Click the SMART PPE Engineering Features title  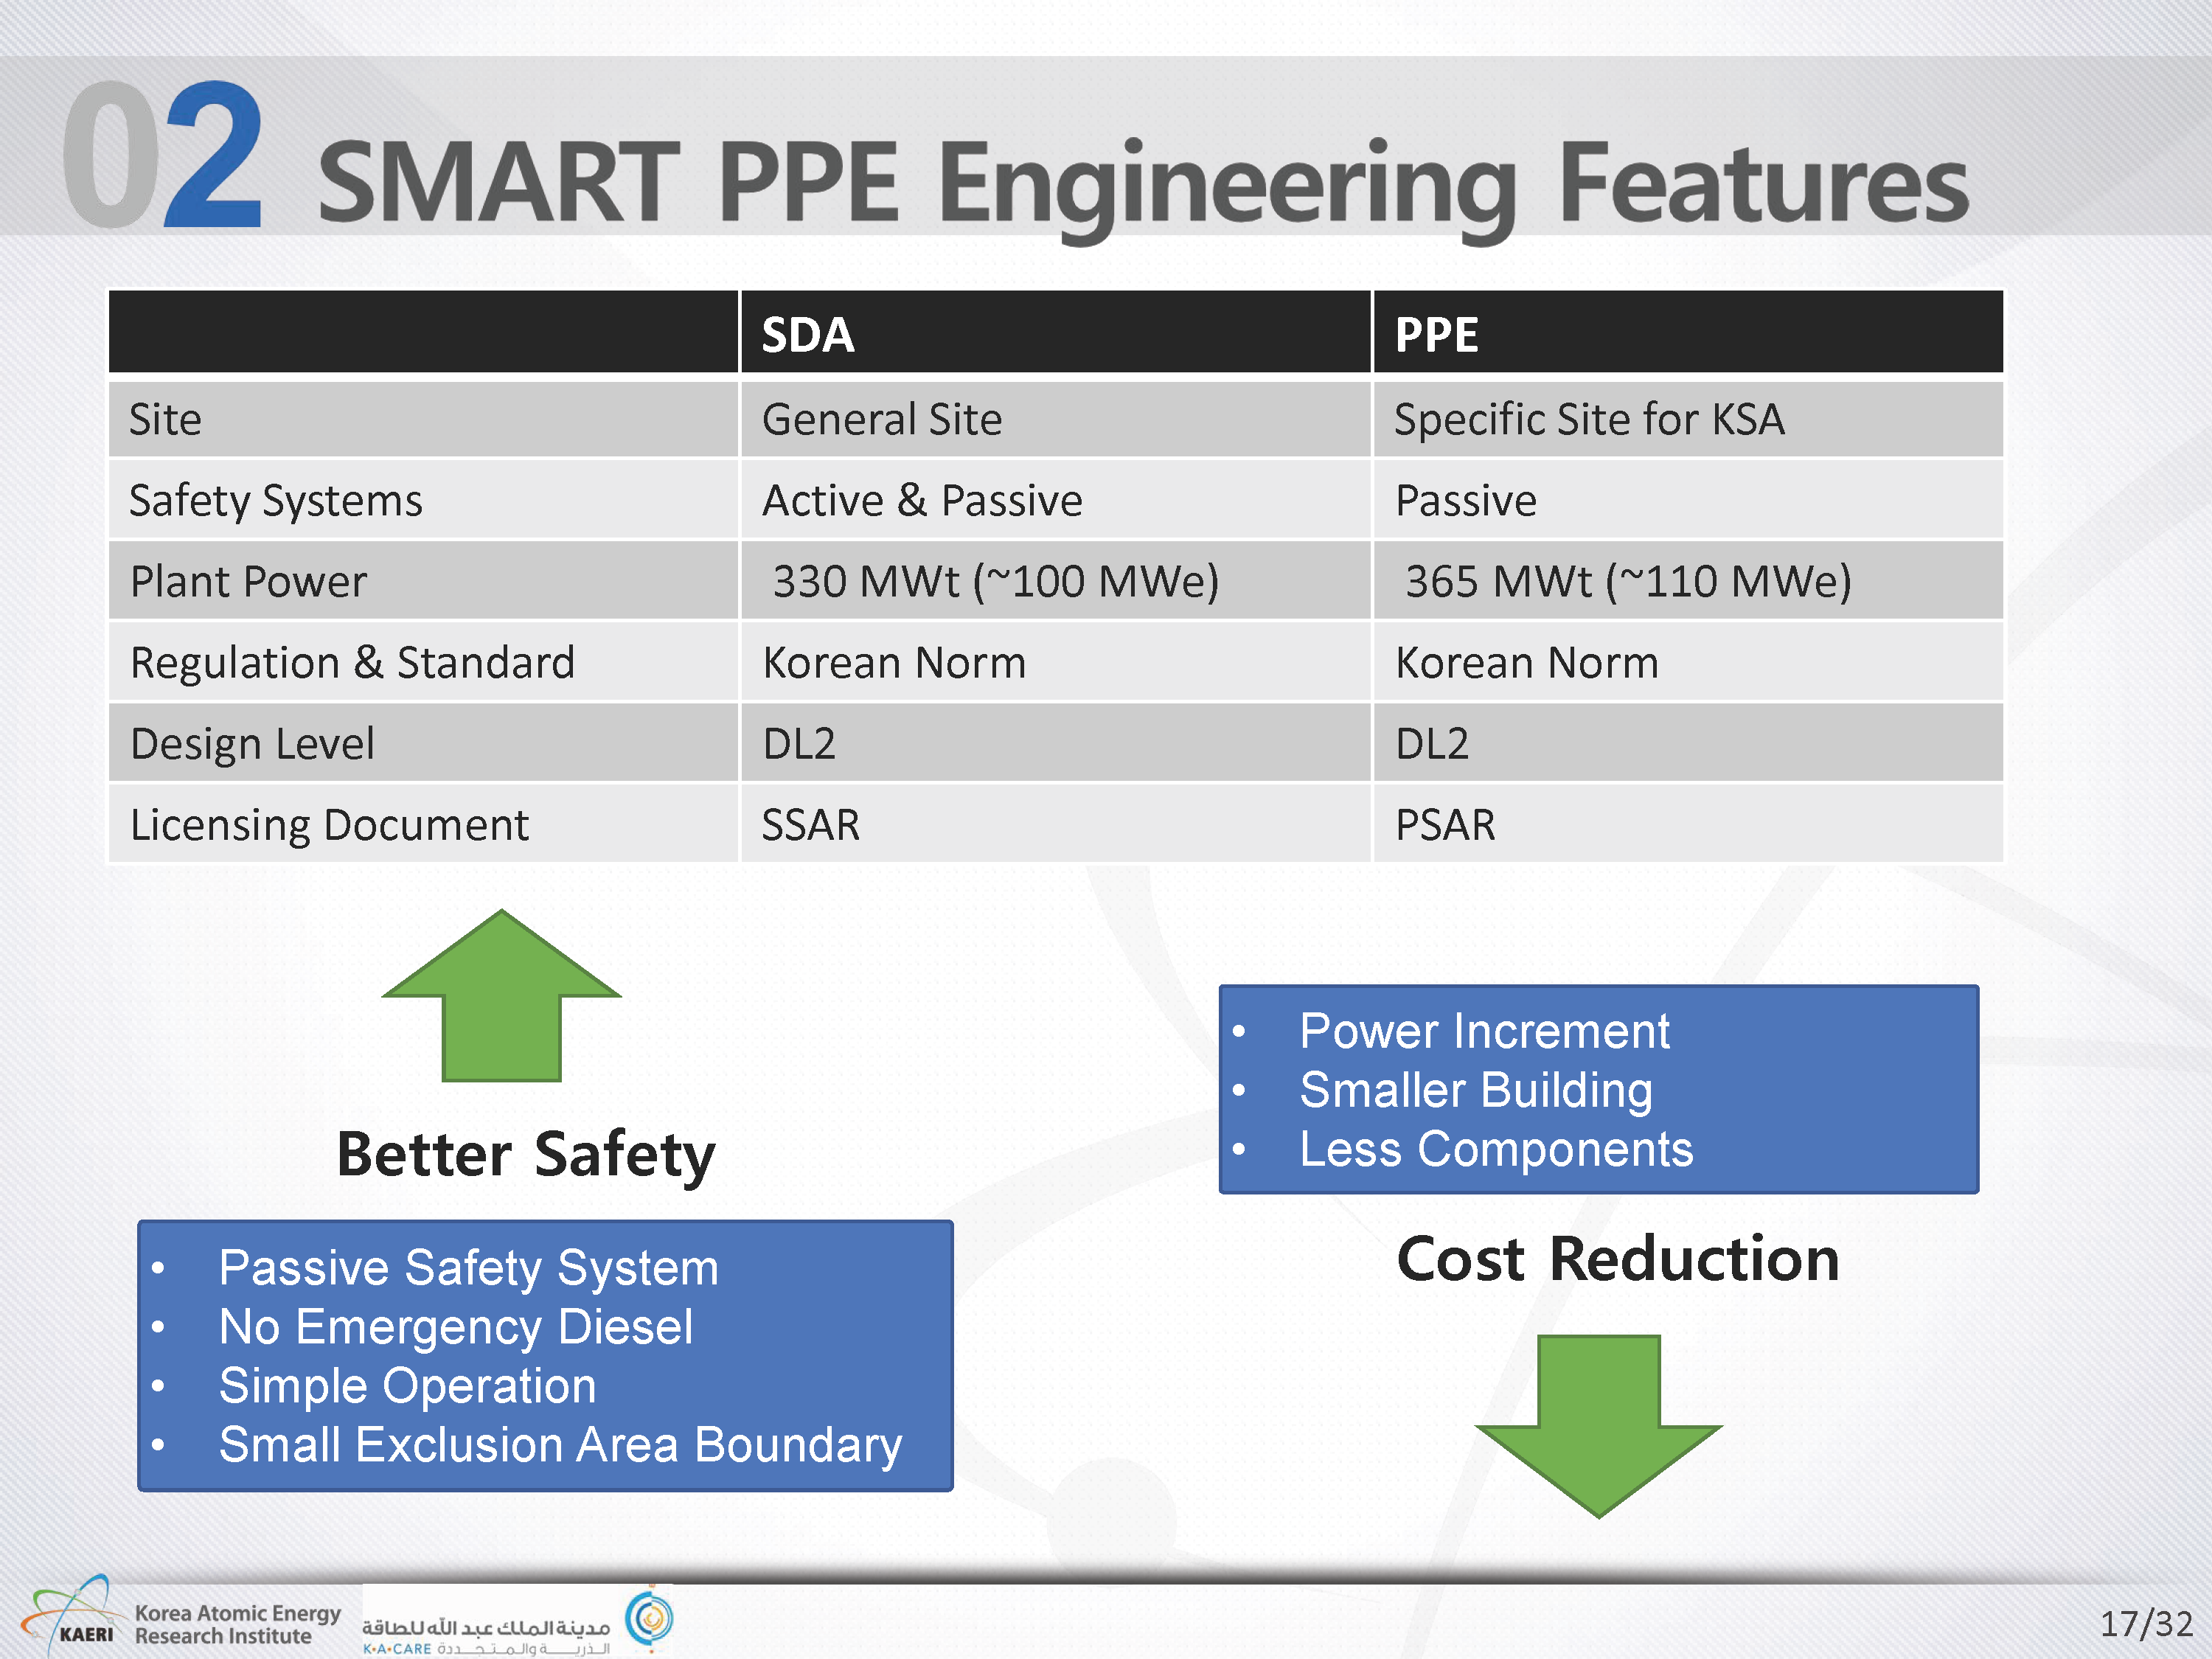click(1142, 182)
